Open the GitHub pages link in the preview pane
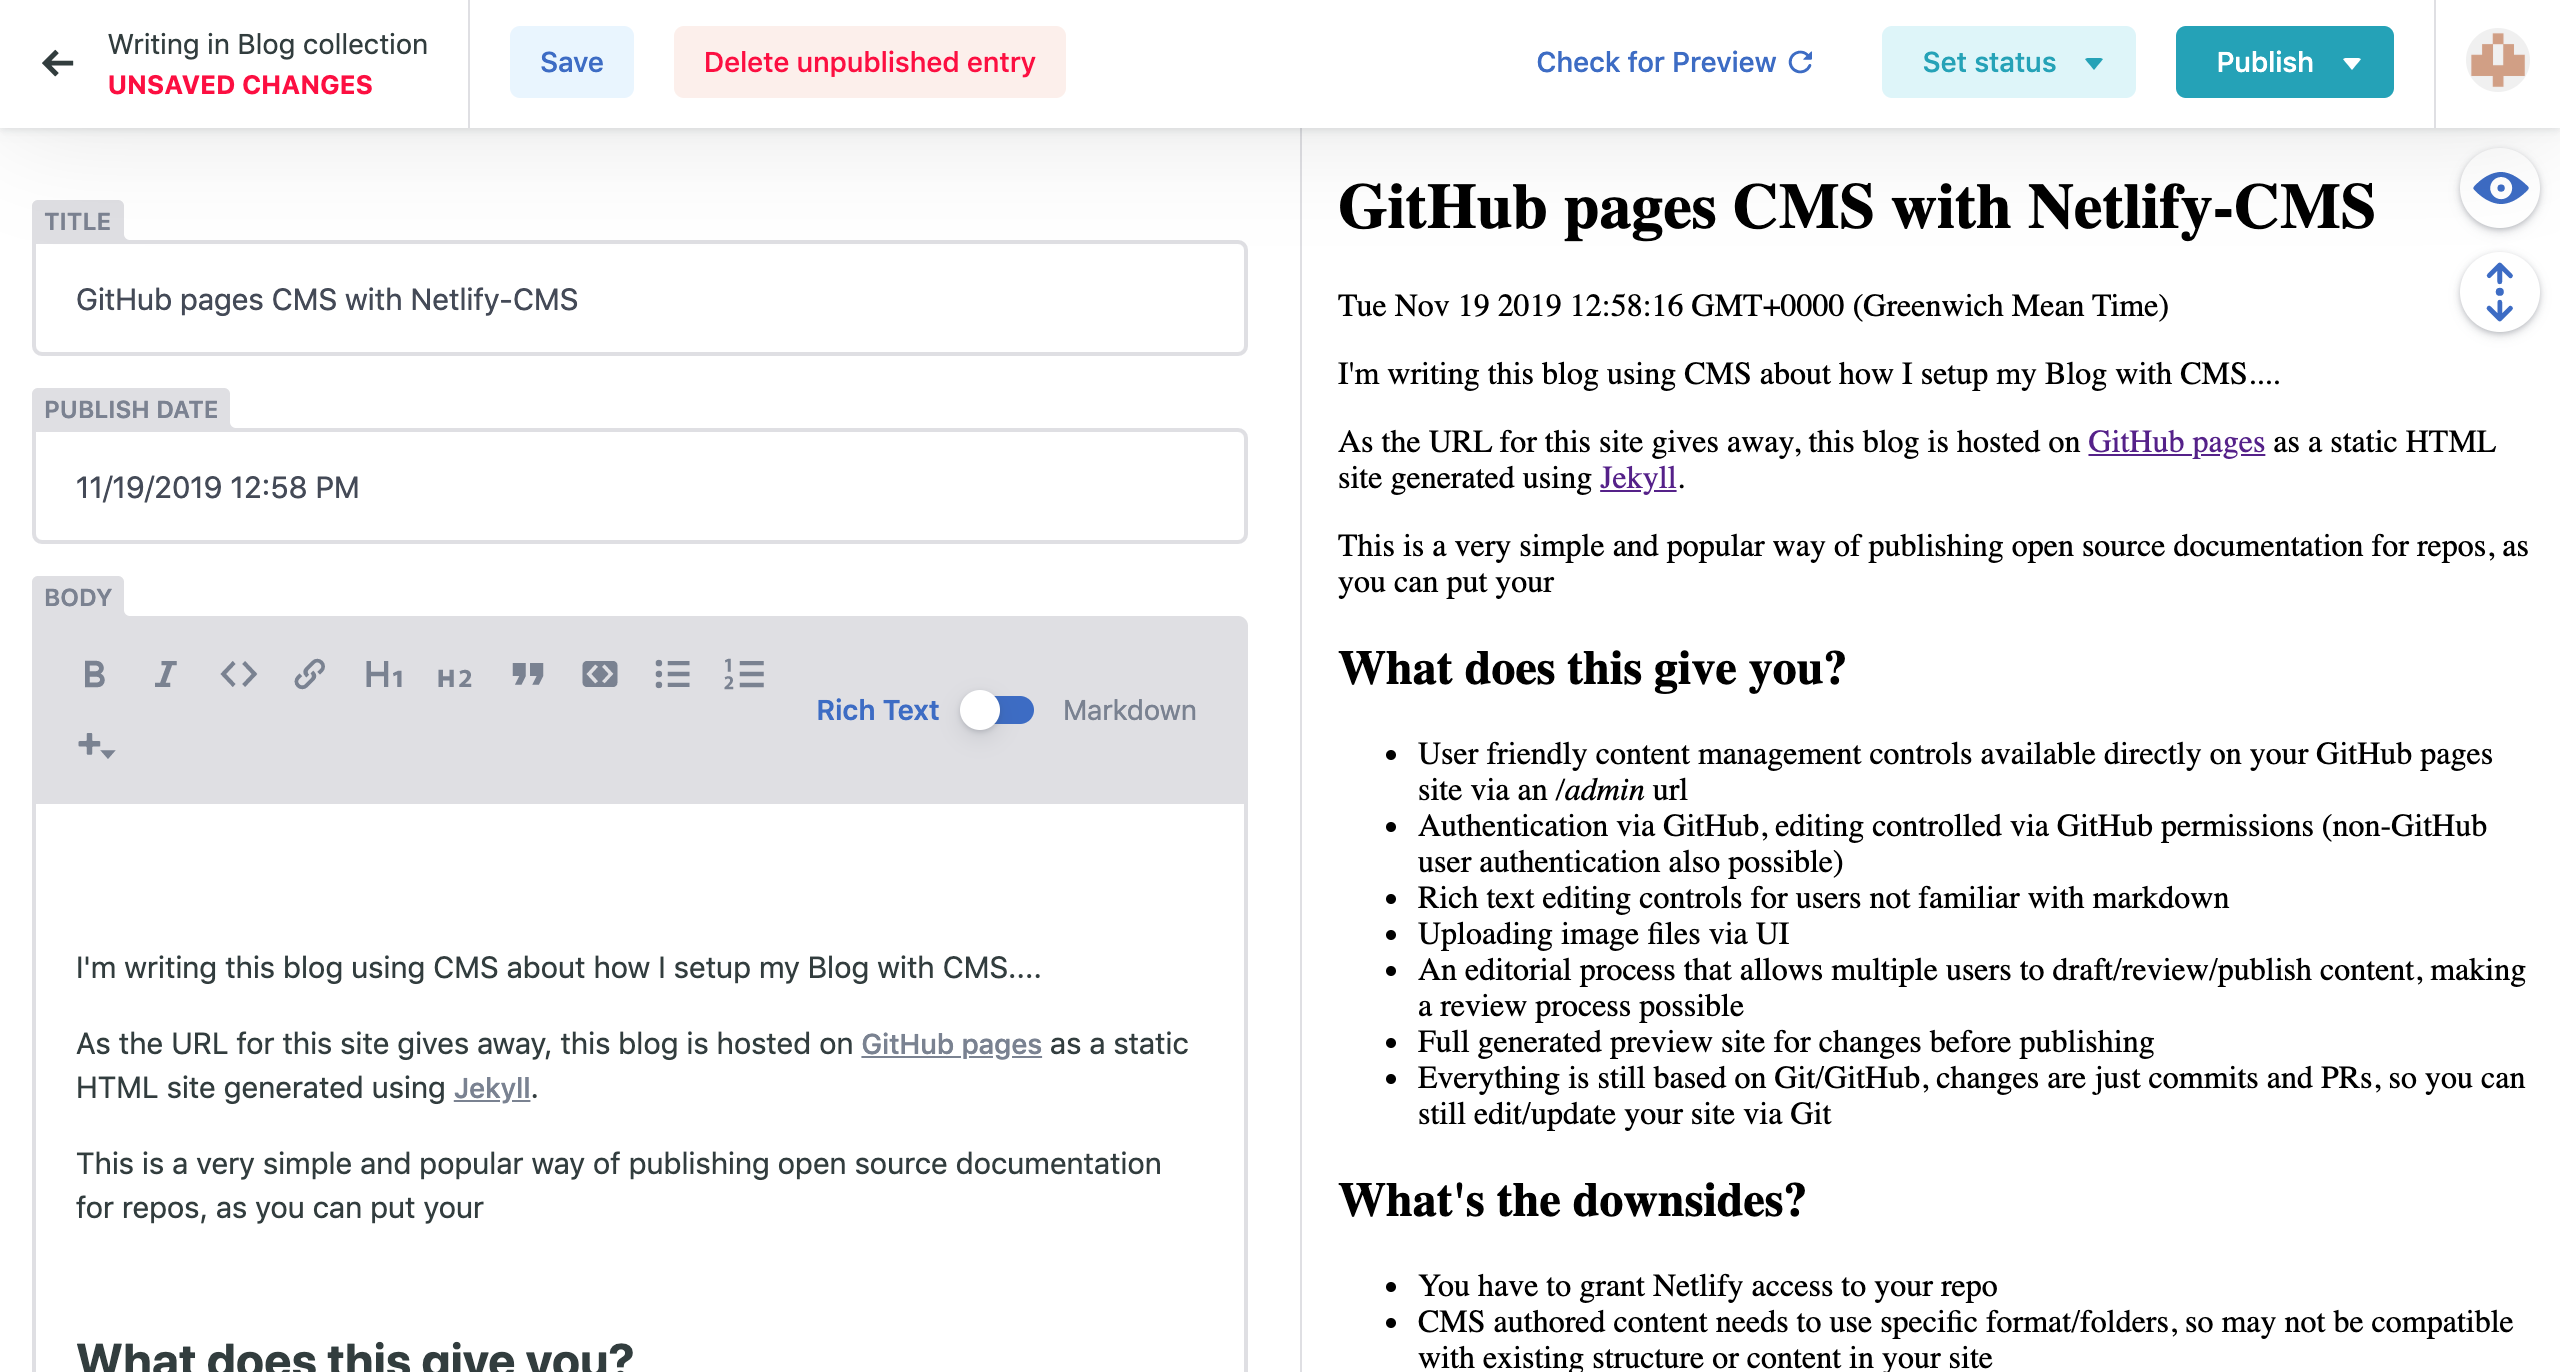Viewport: 2560px width, 1372px height. coord(2176,442)
